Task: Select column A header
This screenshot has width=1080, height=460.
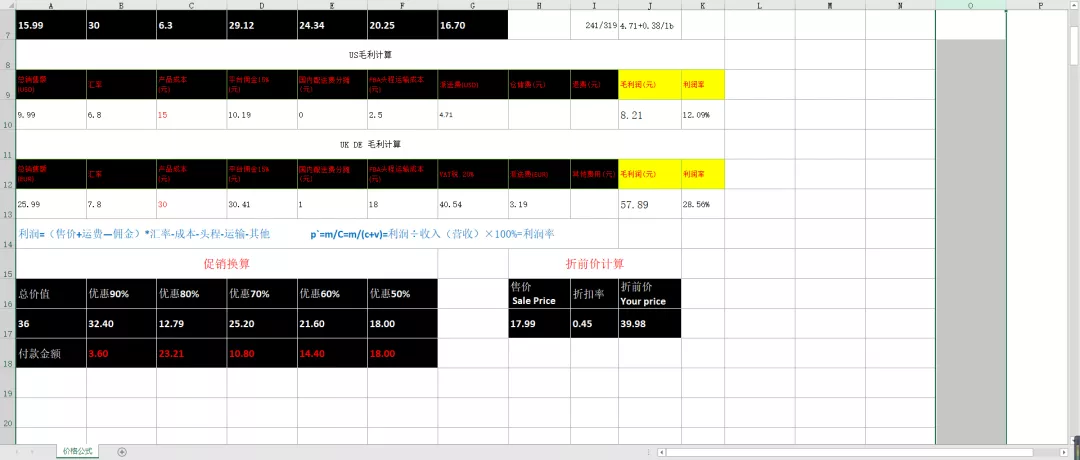Action: 51,5
